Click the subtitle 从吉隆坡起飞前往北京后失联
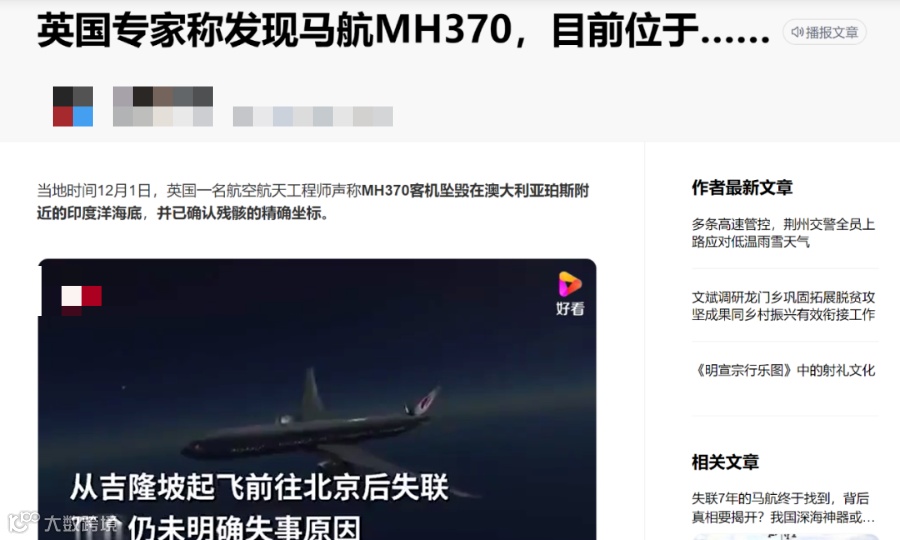 point(259,487)
